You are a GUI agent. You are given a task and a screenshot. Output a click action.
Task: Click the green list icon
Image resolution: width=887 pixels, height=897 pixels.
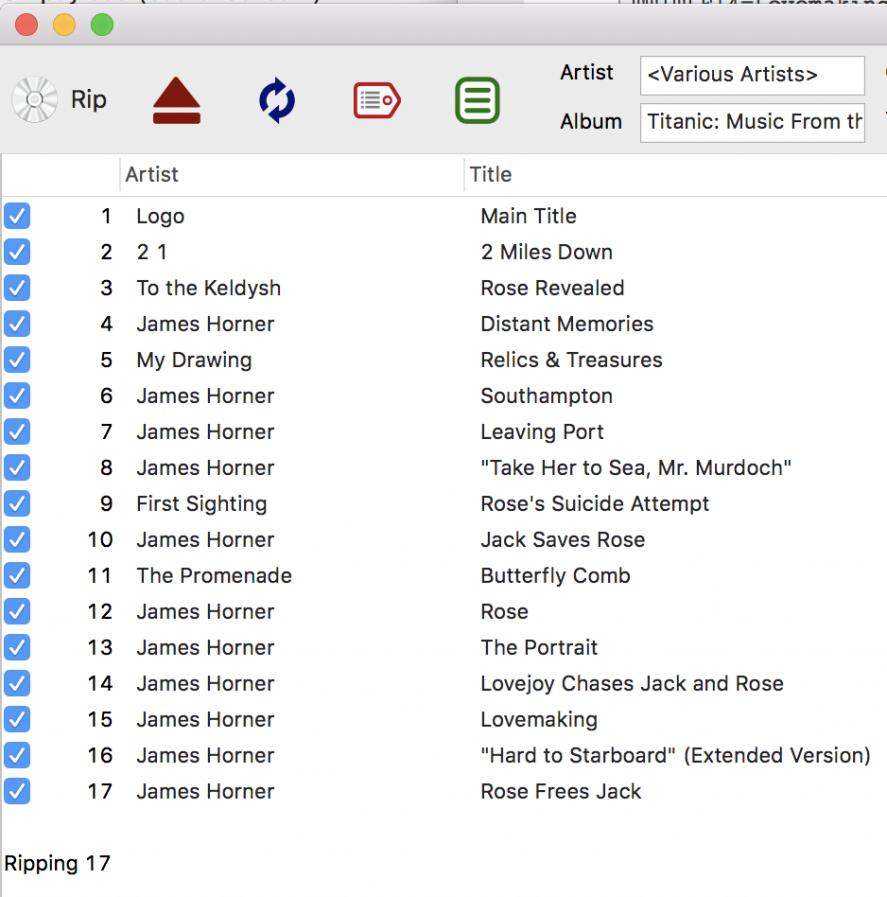[477, 101]
